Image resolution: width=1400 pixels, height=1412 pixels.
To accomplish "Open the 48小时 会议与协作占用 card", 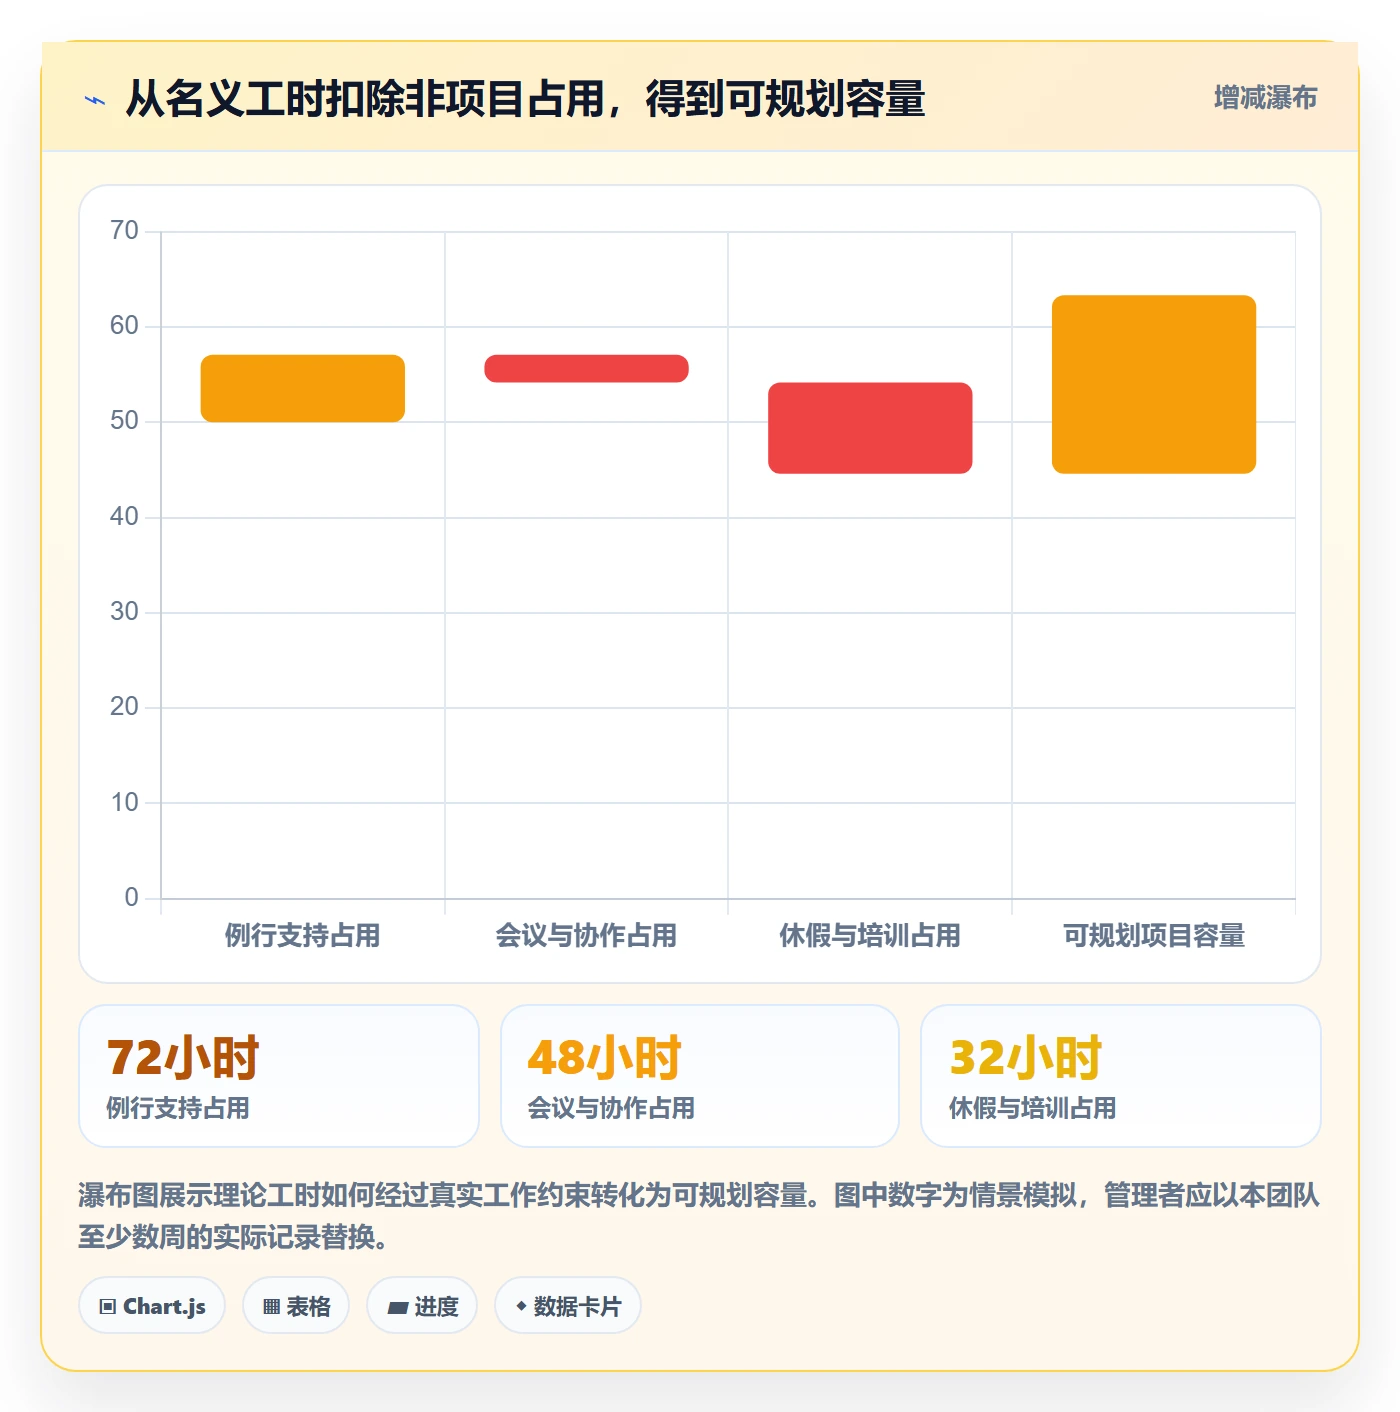I will 700,1076.
